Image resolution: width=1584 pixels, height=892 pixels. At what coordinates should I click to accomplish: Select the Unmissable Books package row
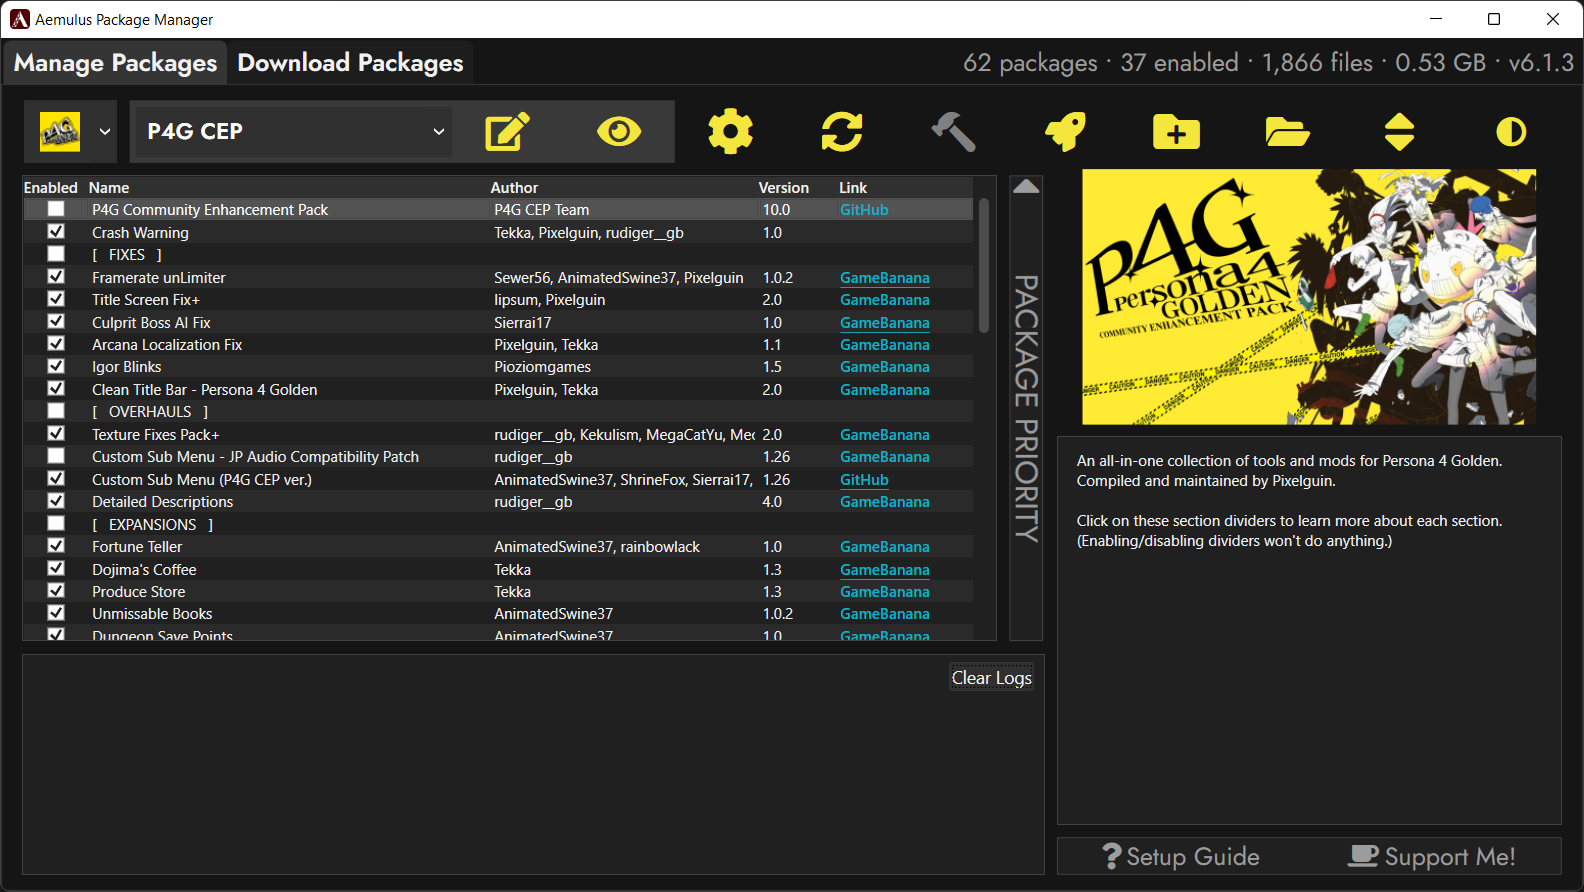(x=498, y=614)
